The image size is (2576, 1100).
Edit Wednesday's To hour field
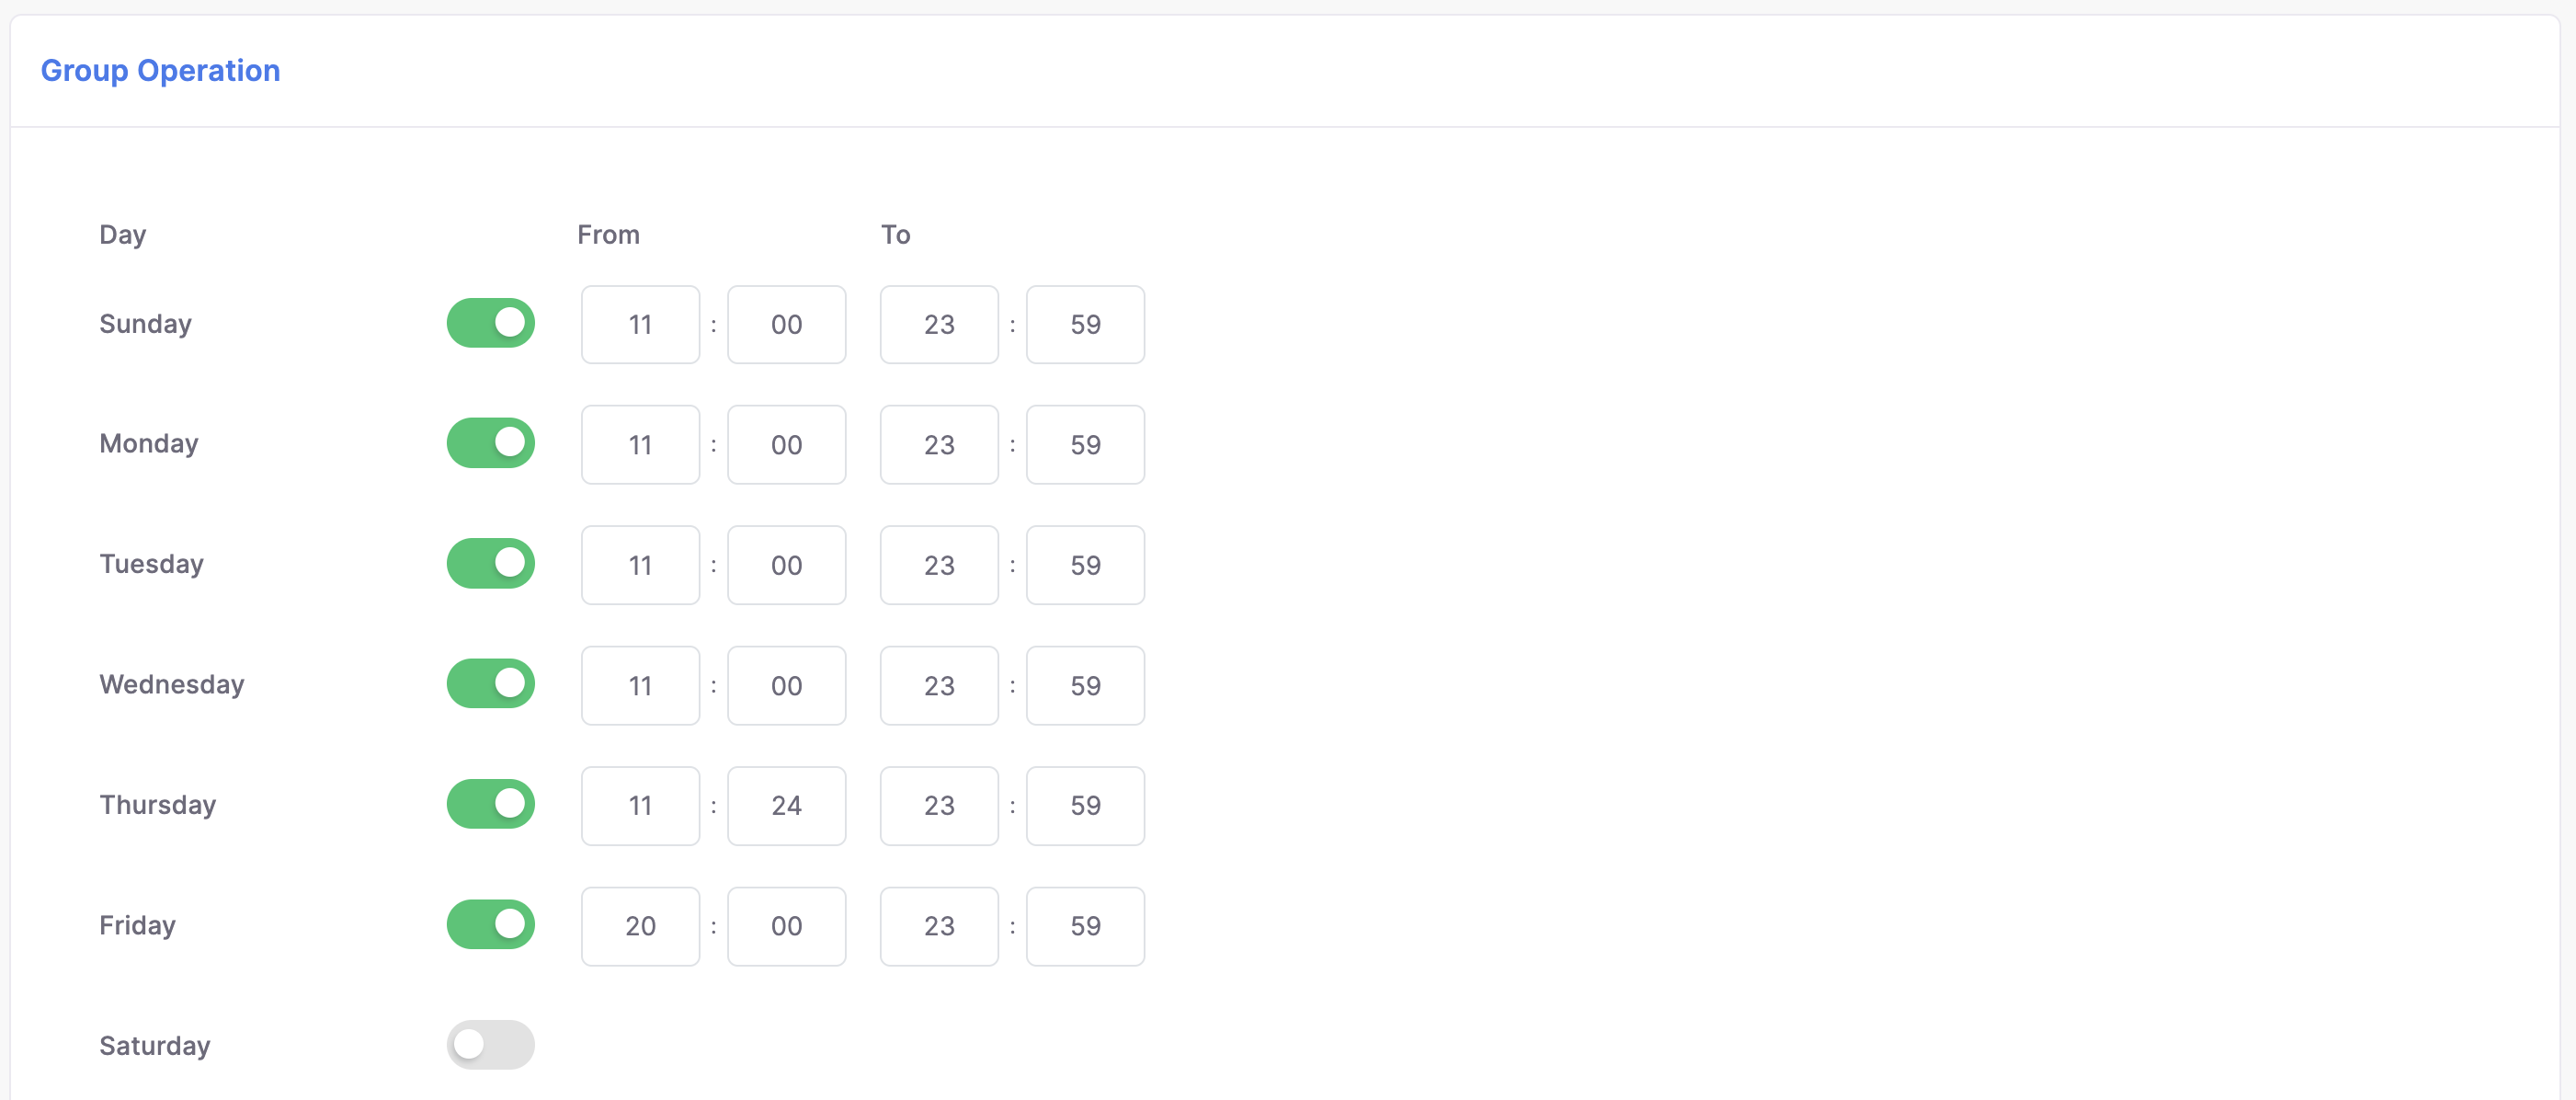click(939, 686)
